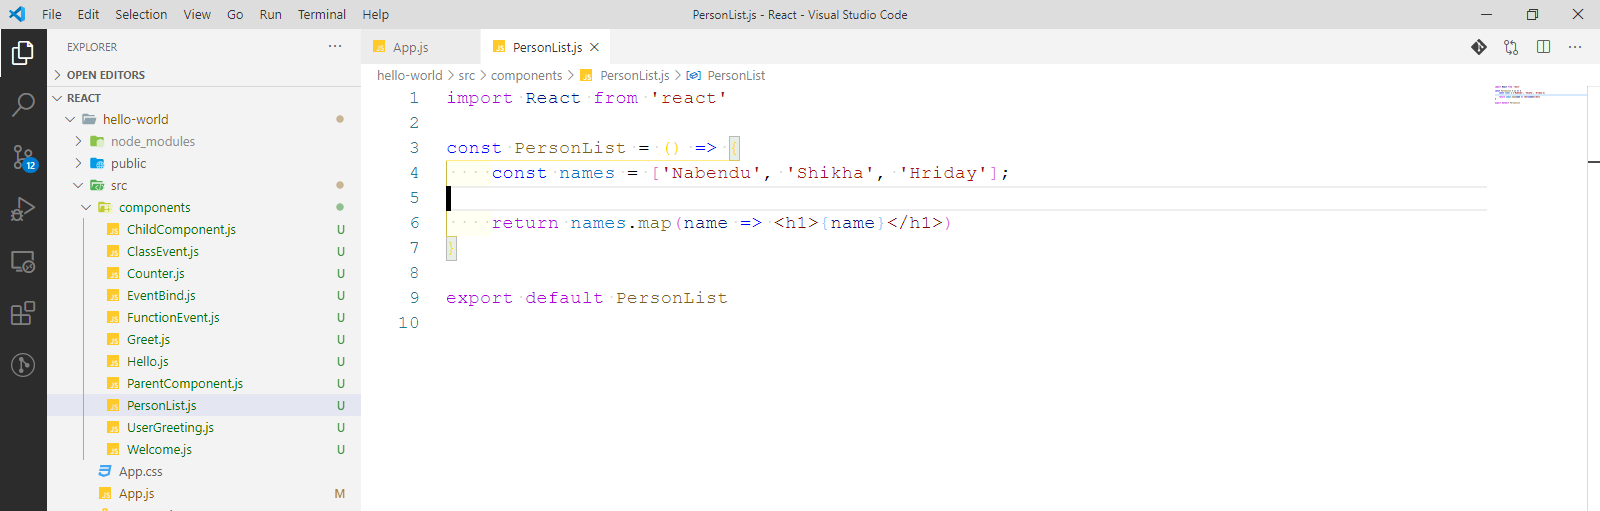This screenshot has height=511, width=1600.
Task: Open the Run and Debug view
Action: (23, 209)
